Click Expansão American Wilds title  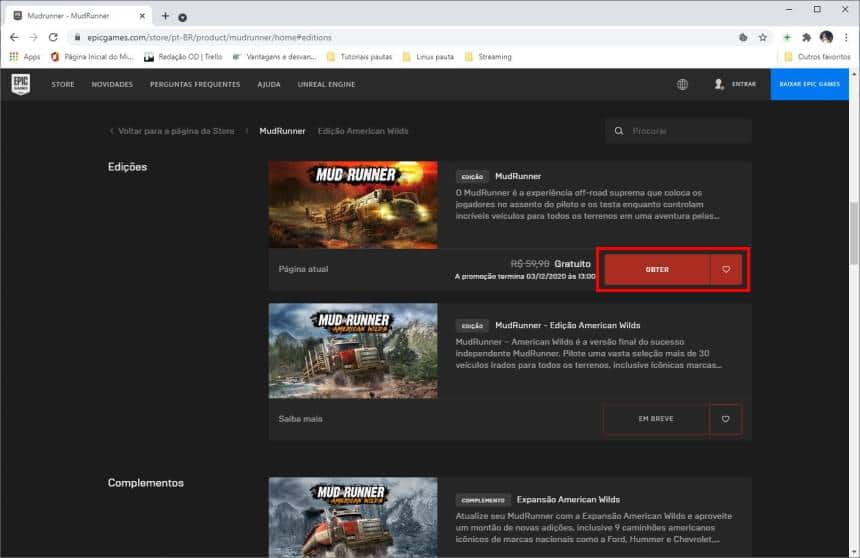[x=568, y=500]
